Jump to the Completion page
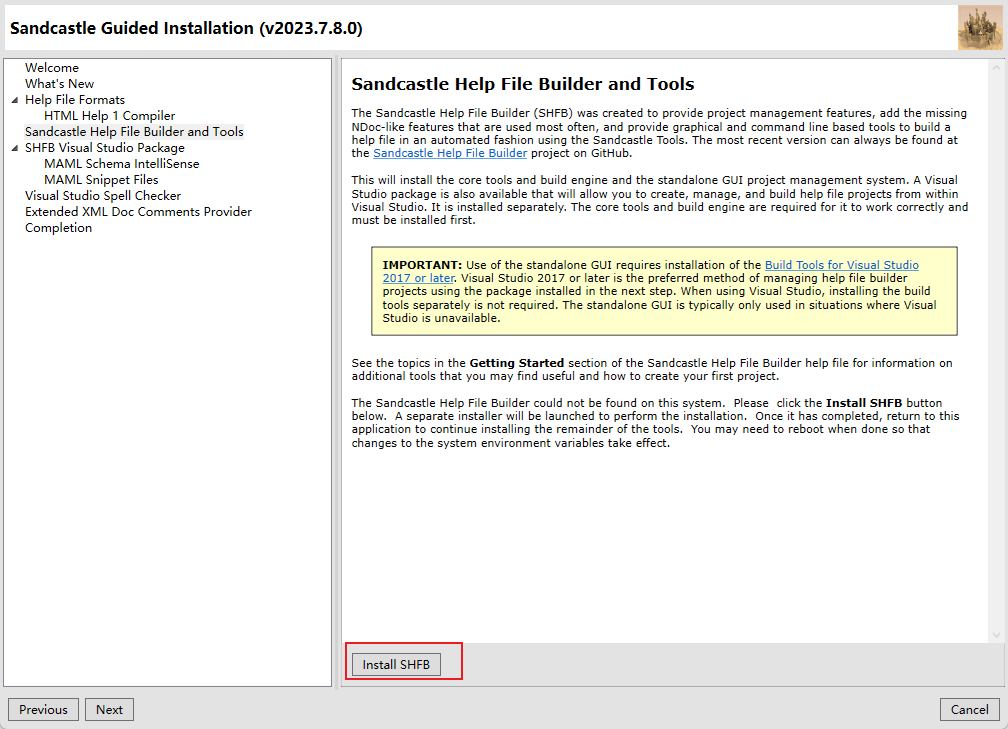This screenshot has height=729, width=1008. (58, 228)
